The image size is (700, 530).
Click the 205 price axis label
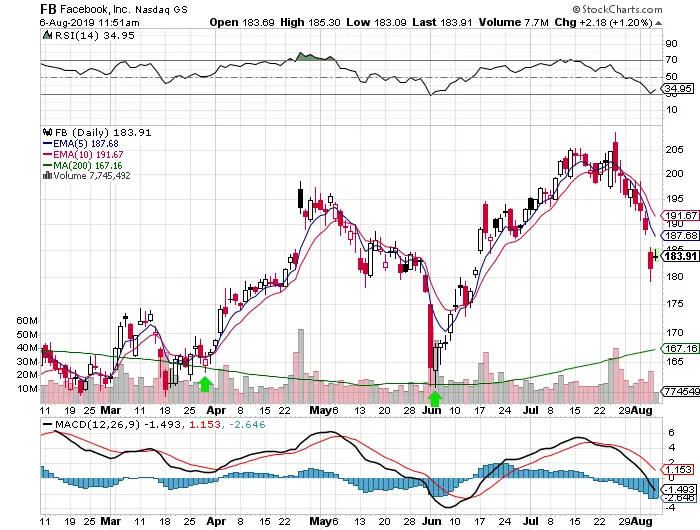(674, 150)
